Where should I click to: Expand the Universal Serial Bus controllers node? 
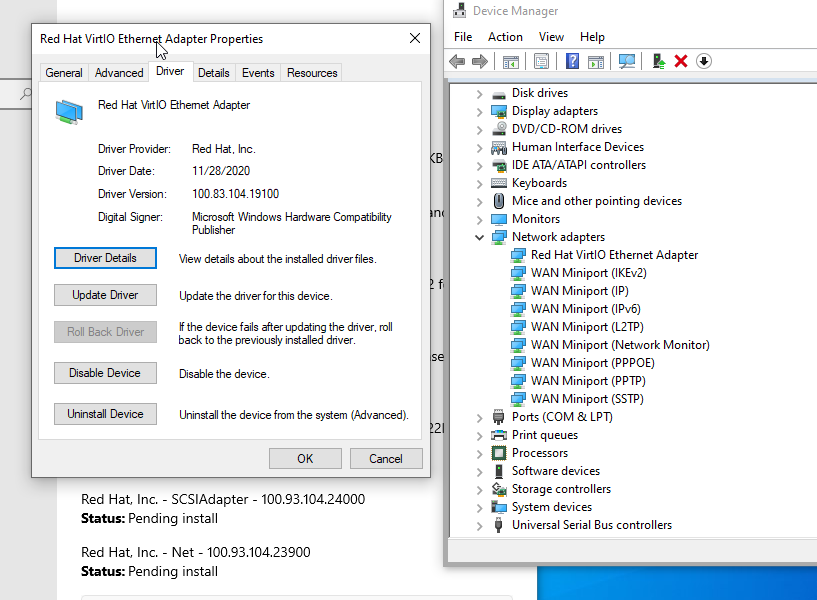point(479,526)
